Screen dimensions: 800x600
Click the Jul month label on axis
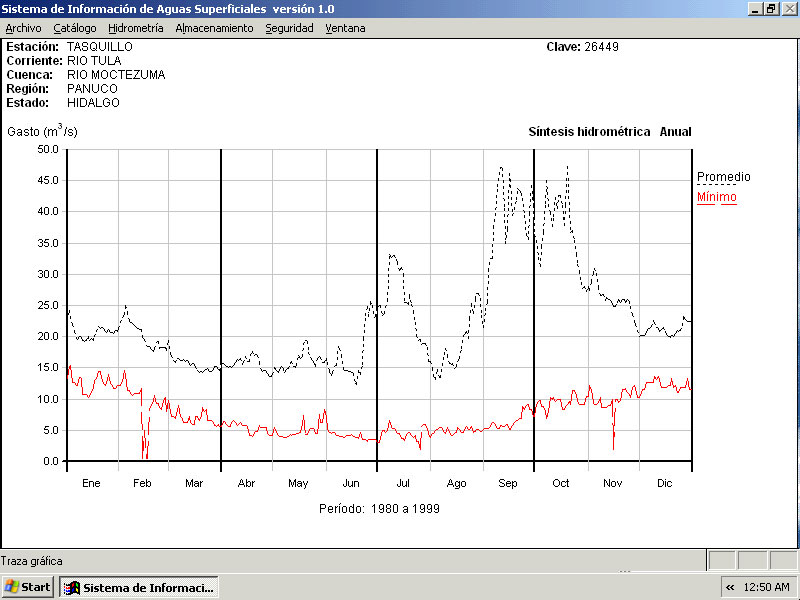pyautogui.click(x=403, y=483)
